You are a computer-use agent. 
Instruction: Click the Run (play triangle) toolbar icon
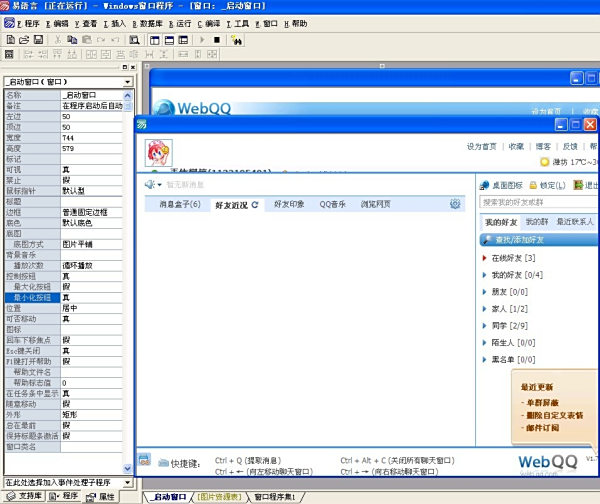(202, 39)
